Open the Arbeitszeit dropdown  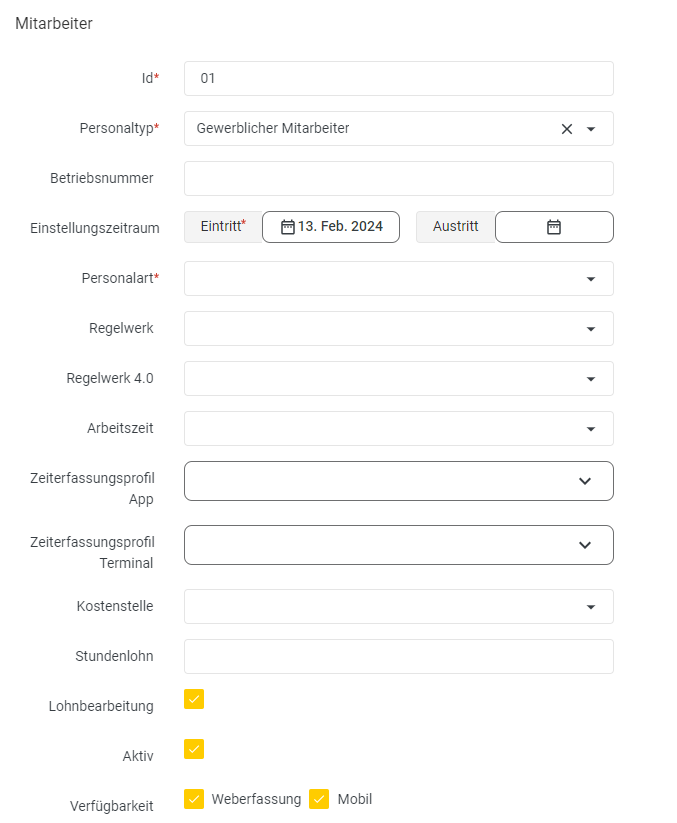399,428
